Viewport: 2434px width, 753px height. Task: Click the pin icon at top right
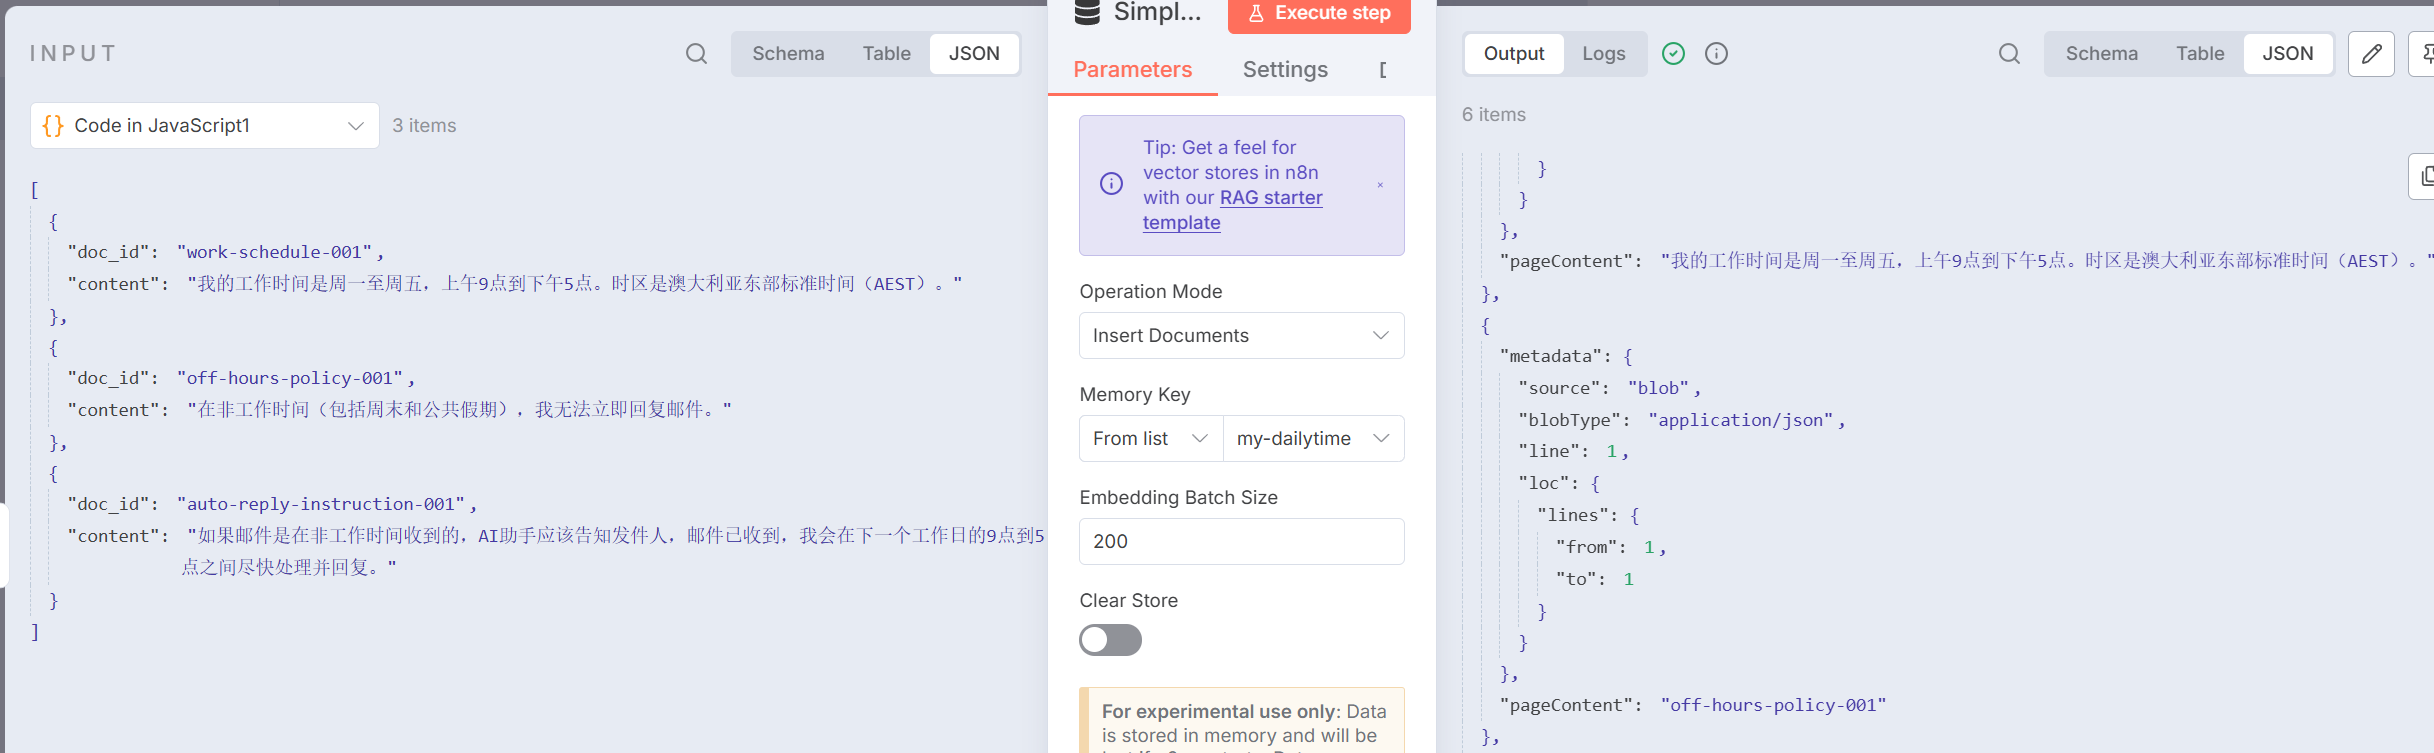(2424, 54)
